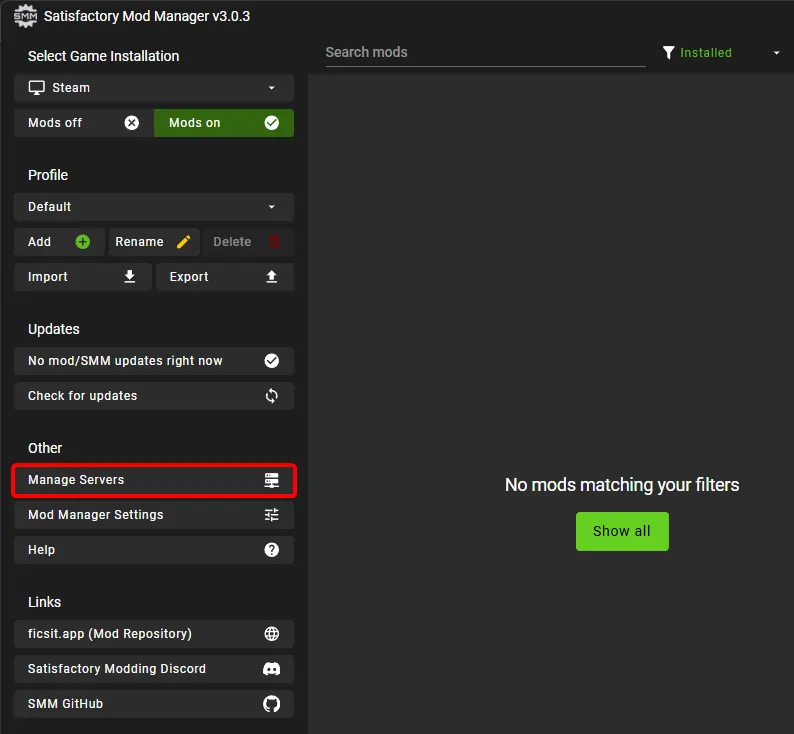The height and width of the screenshot is (734, 794).
Task: Open ficsit.app Mod Repository link
Action: click(x=154, y=633)
